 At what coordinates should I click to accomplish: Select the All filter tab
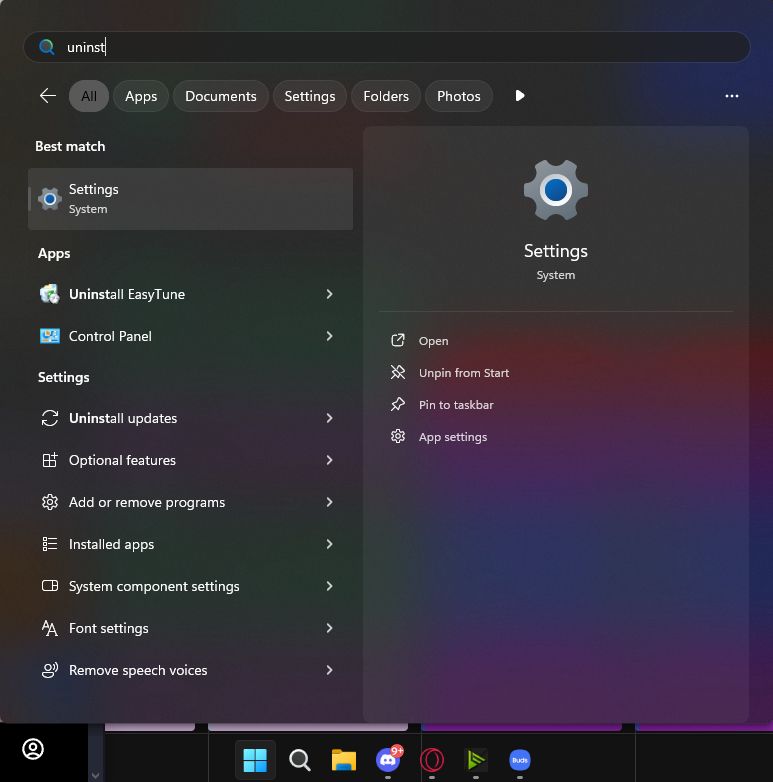point(89,96)
